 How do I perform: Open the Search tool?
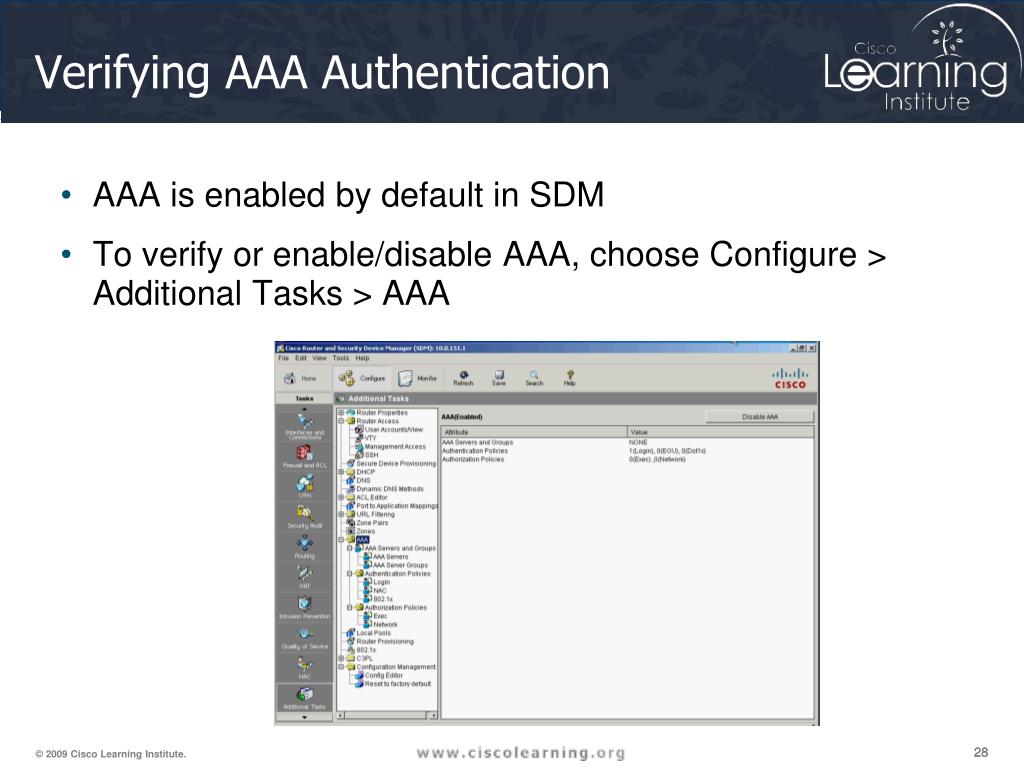[x=534, y=376]
